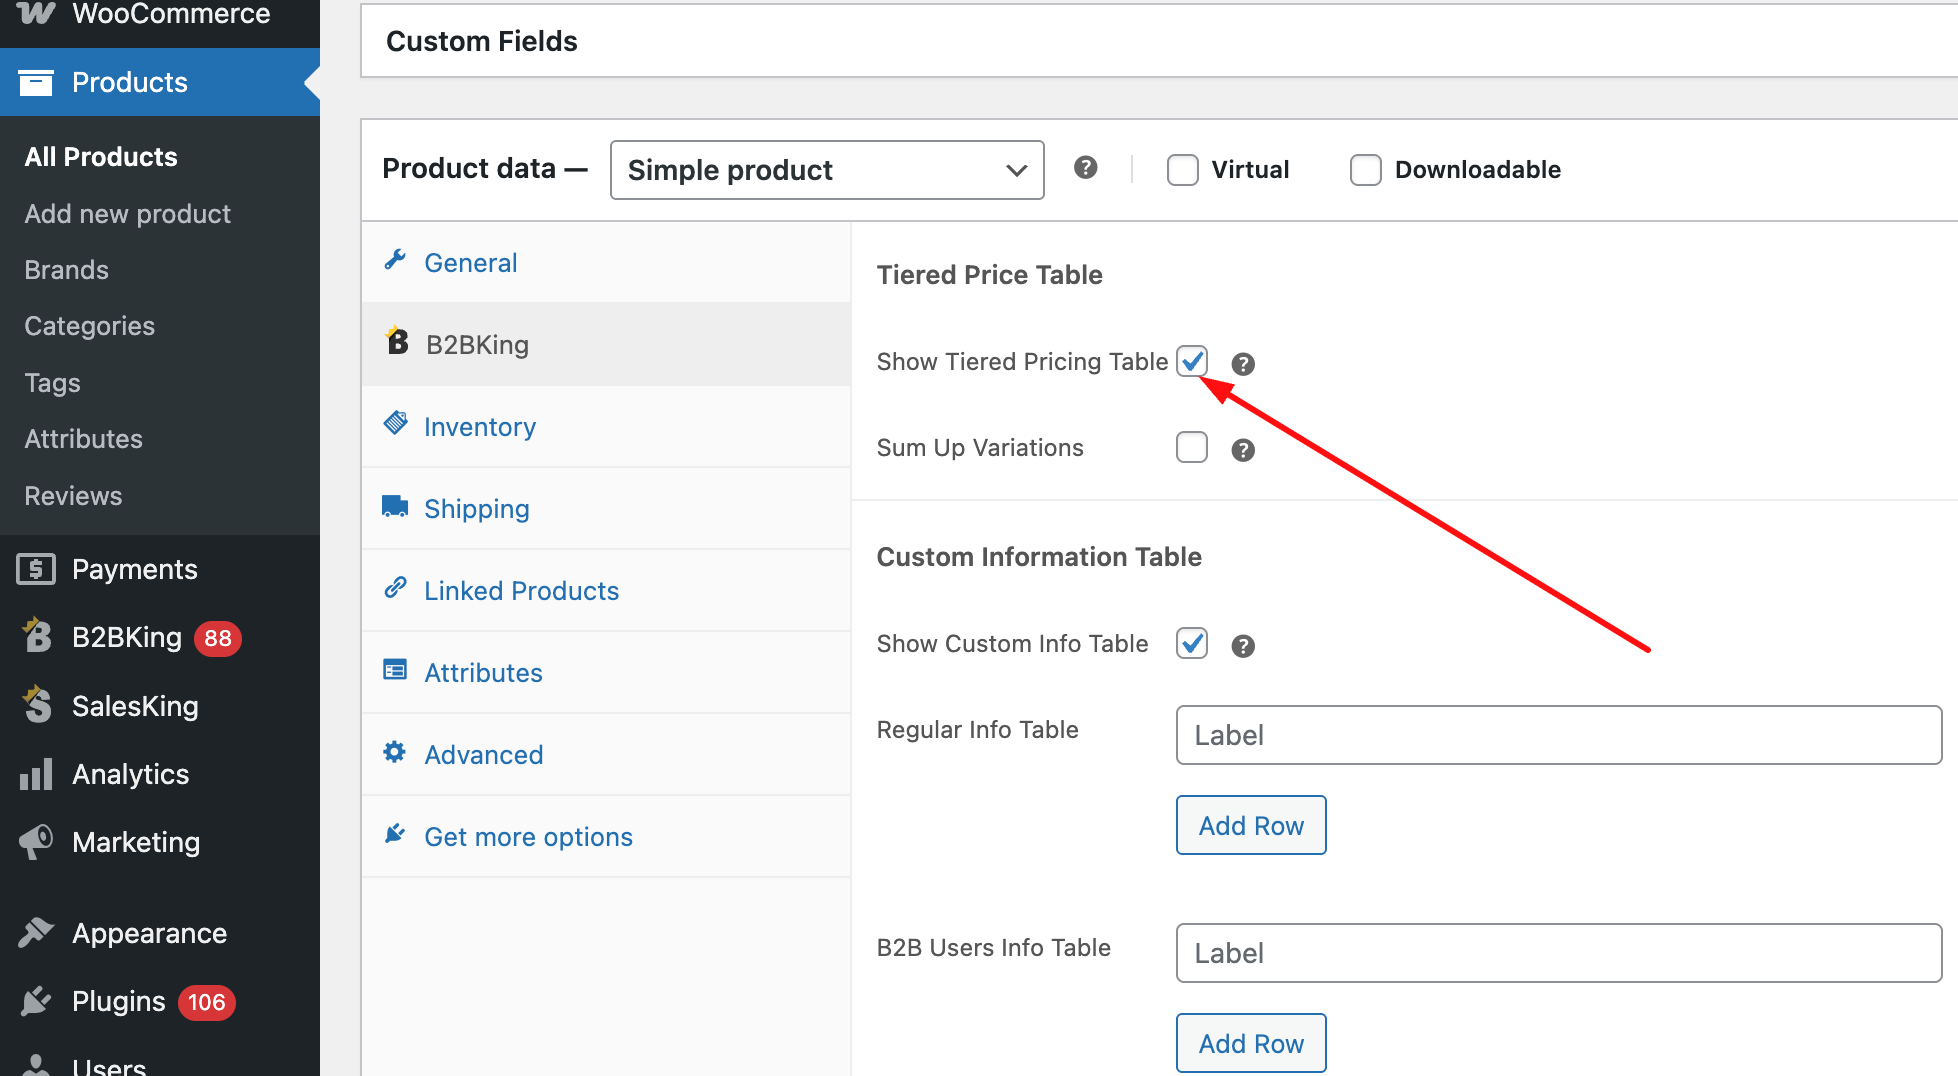
Task: Click the Payments dollar icon
Action: (x=36, y=569)
